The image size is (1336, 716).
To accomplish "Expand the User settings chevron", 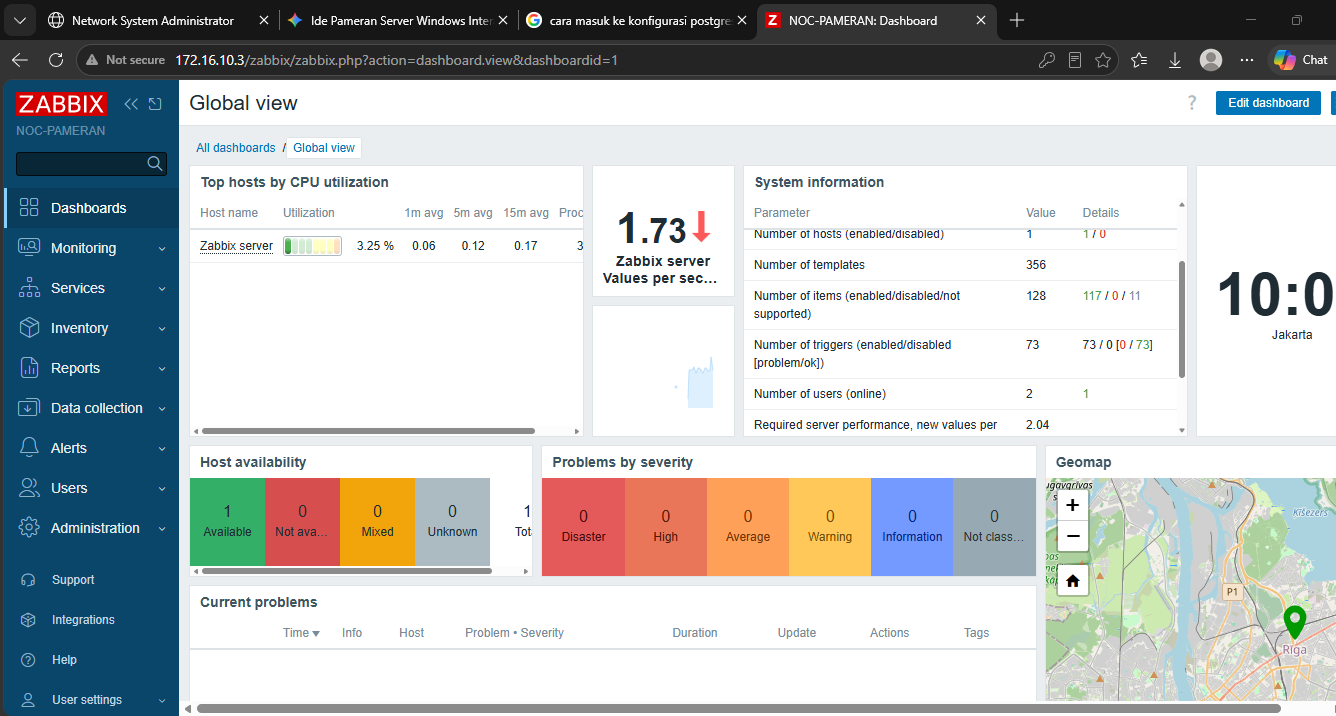I will tap(162, 701).
